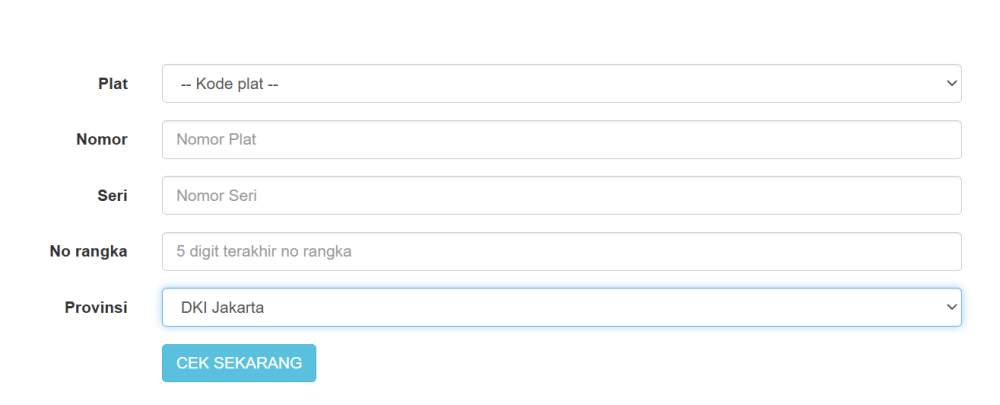The image size is (1000, 405).
Task: Click the "No rangka" field label
Action: tap(89, 252)
